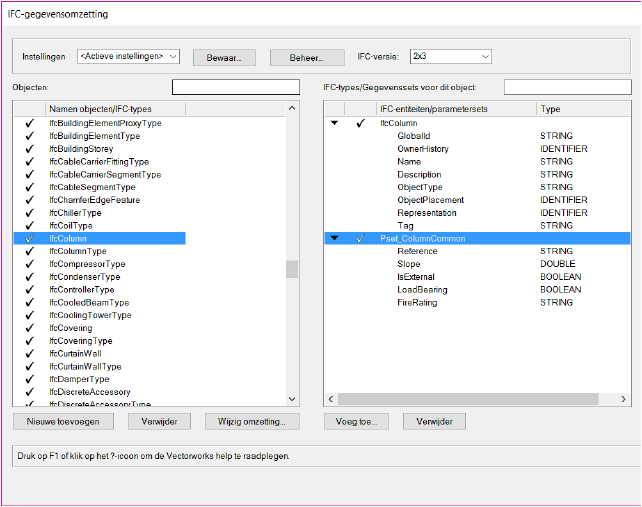Toggle checkmark beside IfcCovering
This screenshot has height=507, width=642.
point(30,328)
